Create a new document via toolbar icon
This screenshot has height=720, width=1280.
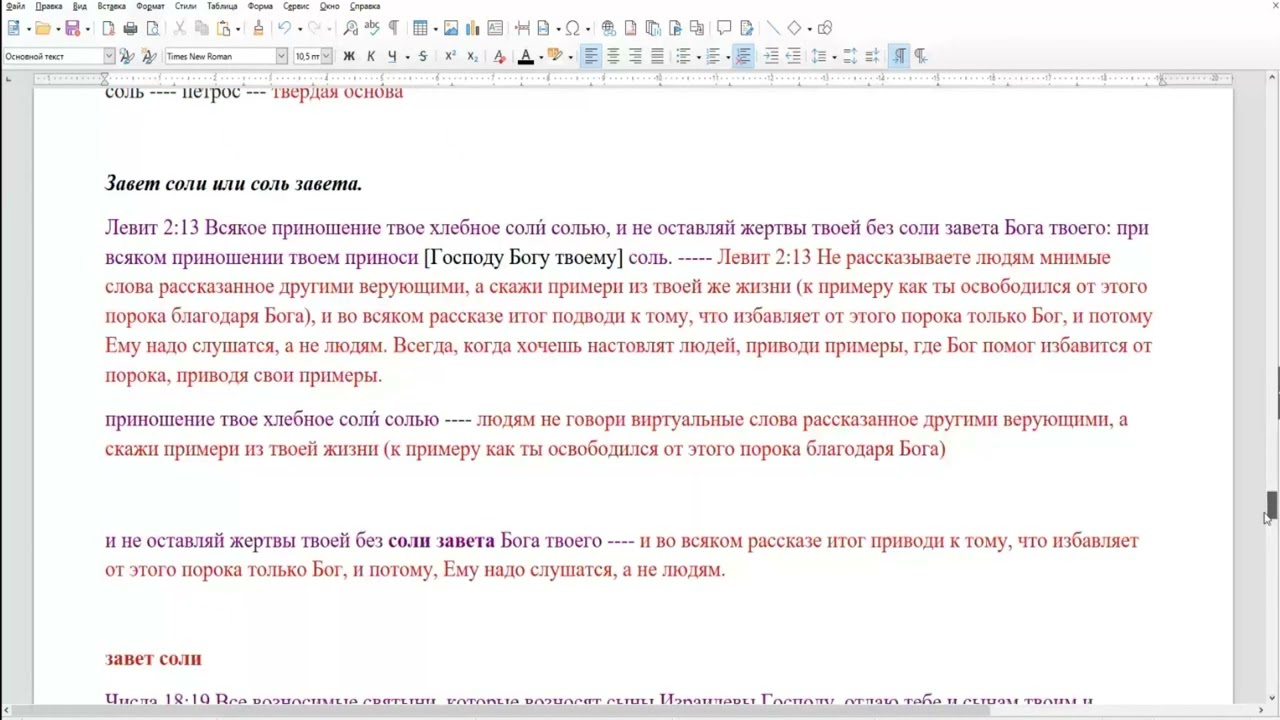pyautogui.click(x=14, y=28)
